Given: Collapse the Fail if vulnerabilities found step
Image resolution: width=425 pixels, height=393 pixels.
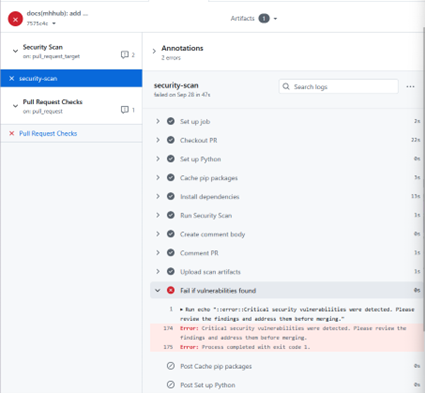Looking at the screenshot, I should pyautogui.click(x=158, y=290).
